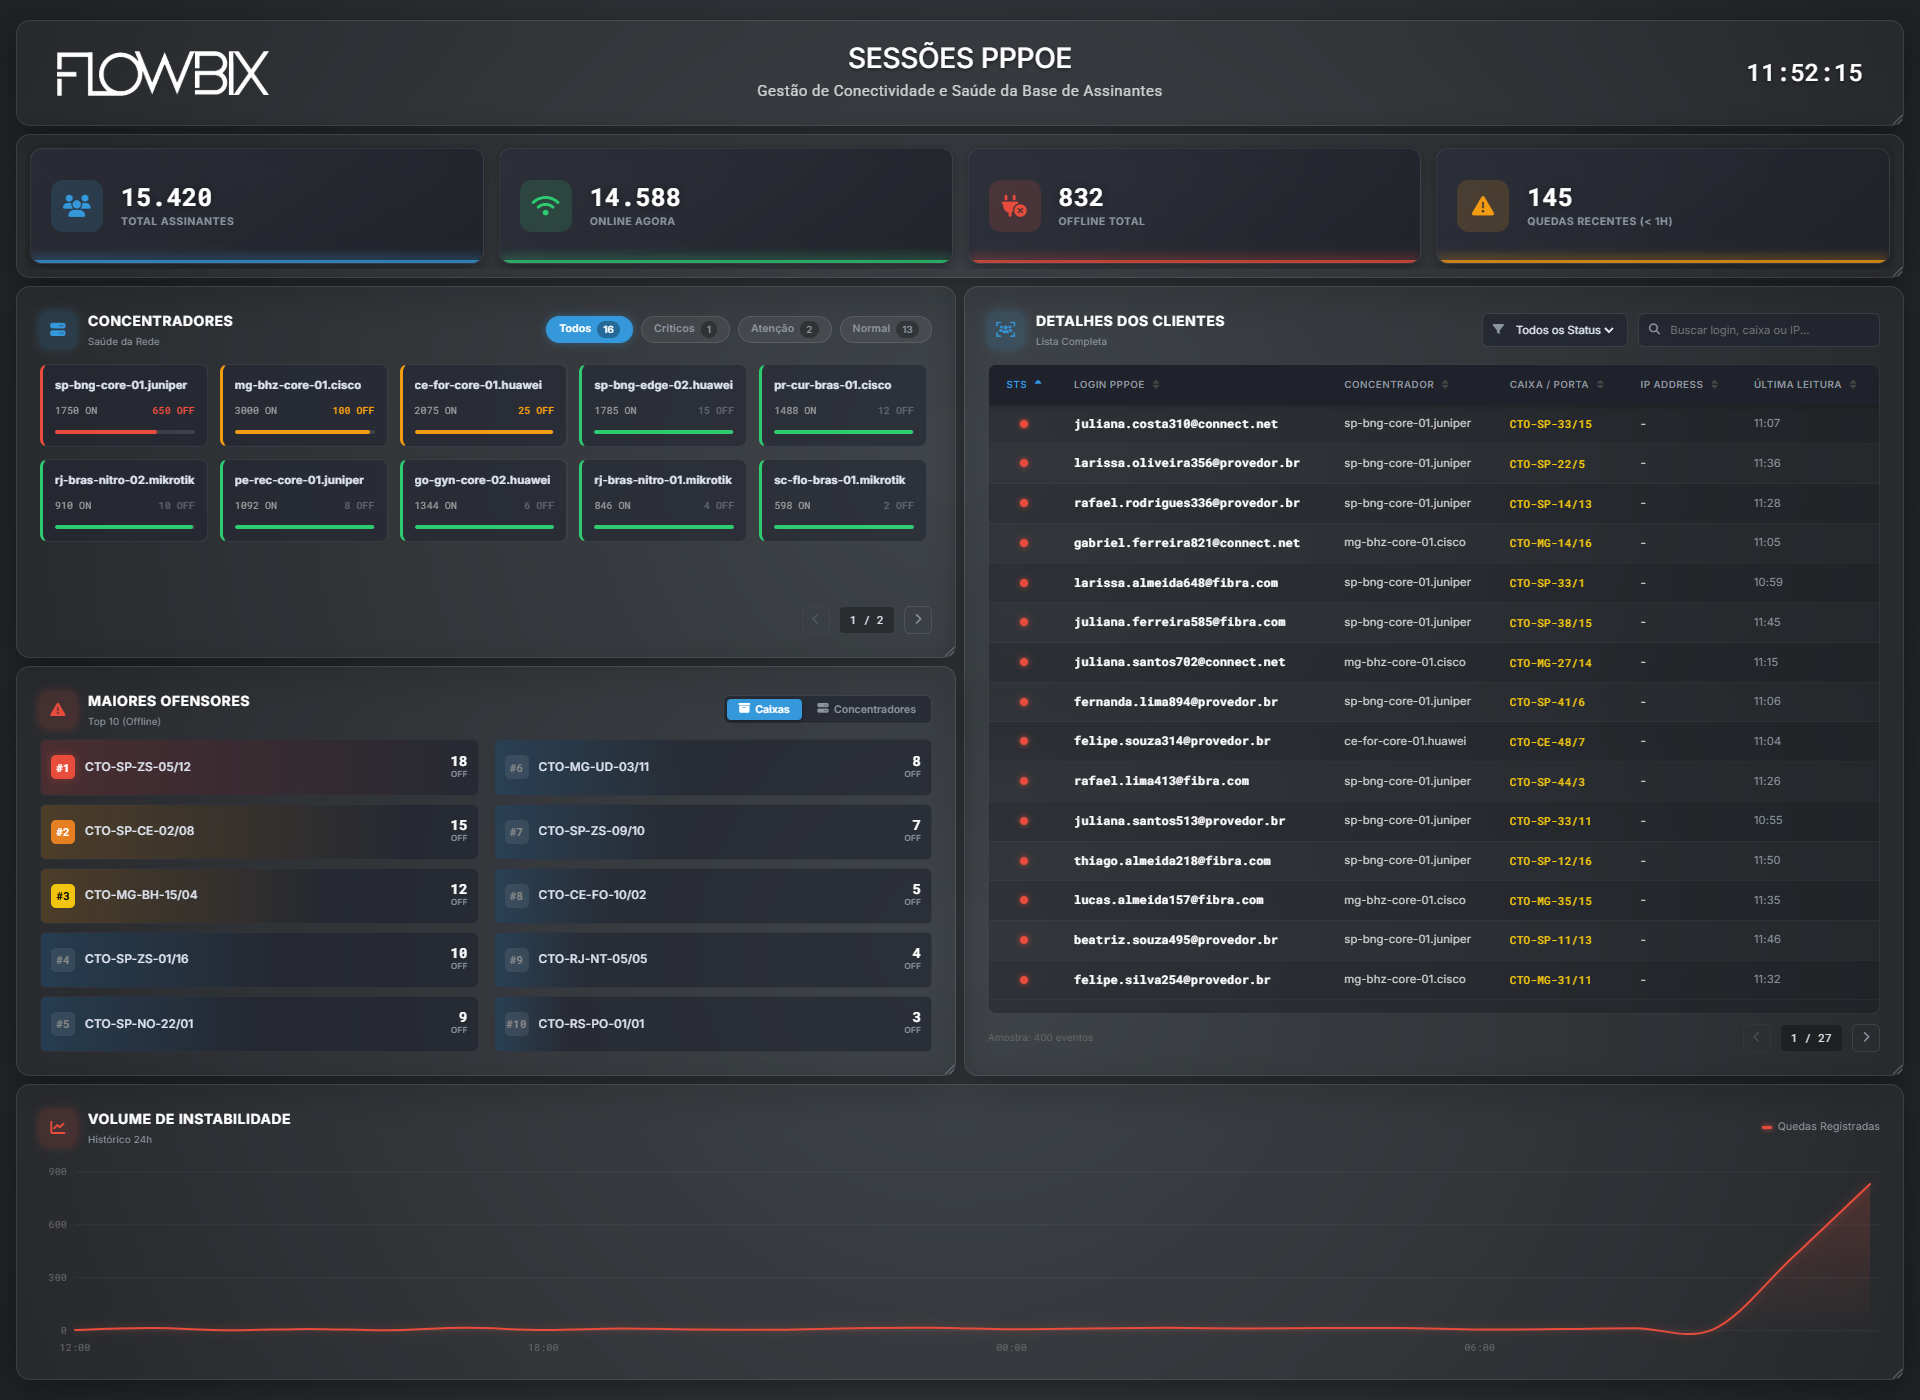The height and width of the screenshot is (1400, 1920).
Task: Click the Volume de Instabilidade chart icon
Action: 58,1127
